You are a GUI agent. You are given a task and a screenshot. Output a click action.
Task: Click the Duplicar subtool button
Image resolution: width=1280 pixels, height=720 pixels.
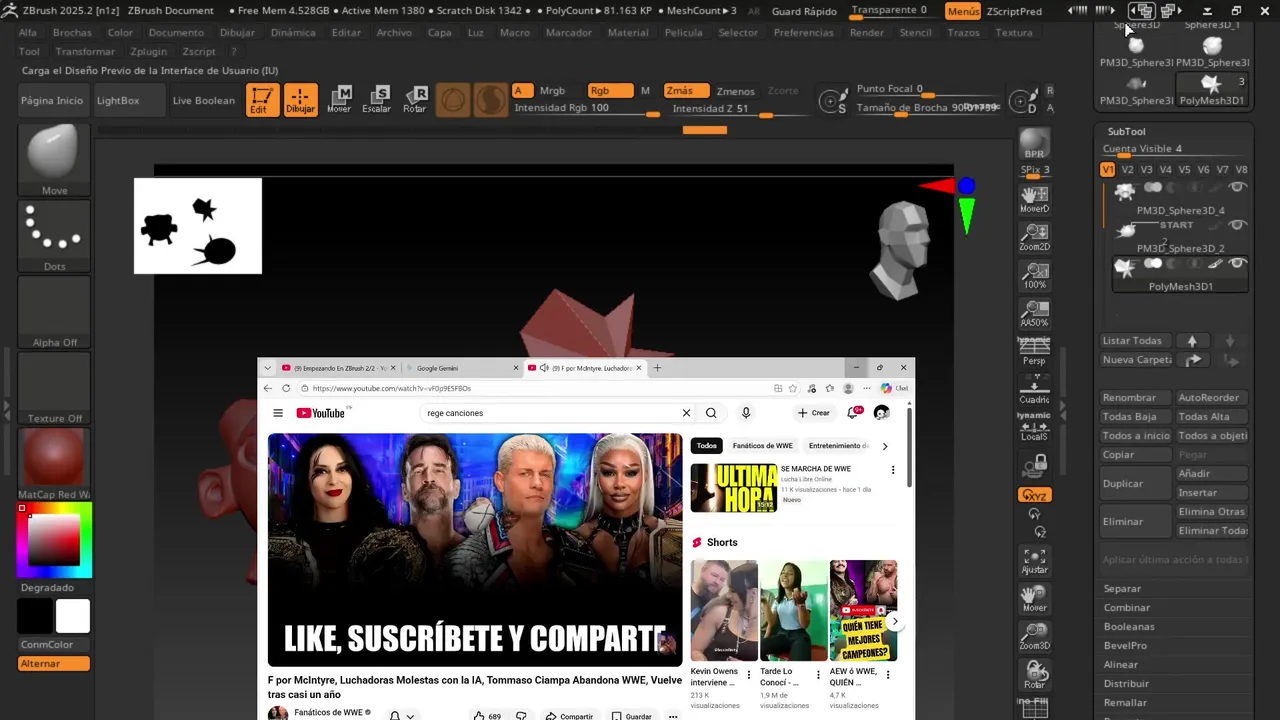tap(1136, 484)
